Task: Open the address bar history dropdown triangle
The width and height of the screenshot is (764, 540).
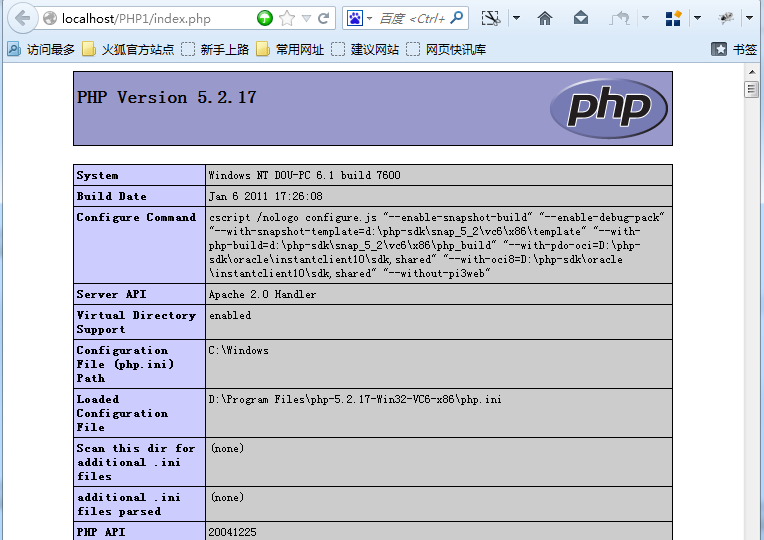Action: pyautogui.click(x=306, y=19)
